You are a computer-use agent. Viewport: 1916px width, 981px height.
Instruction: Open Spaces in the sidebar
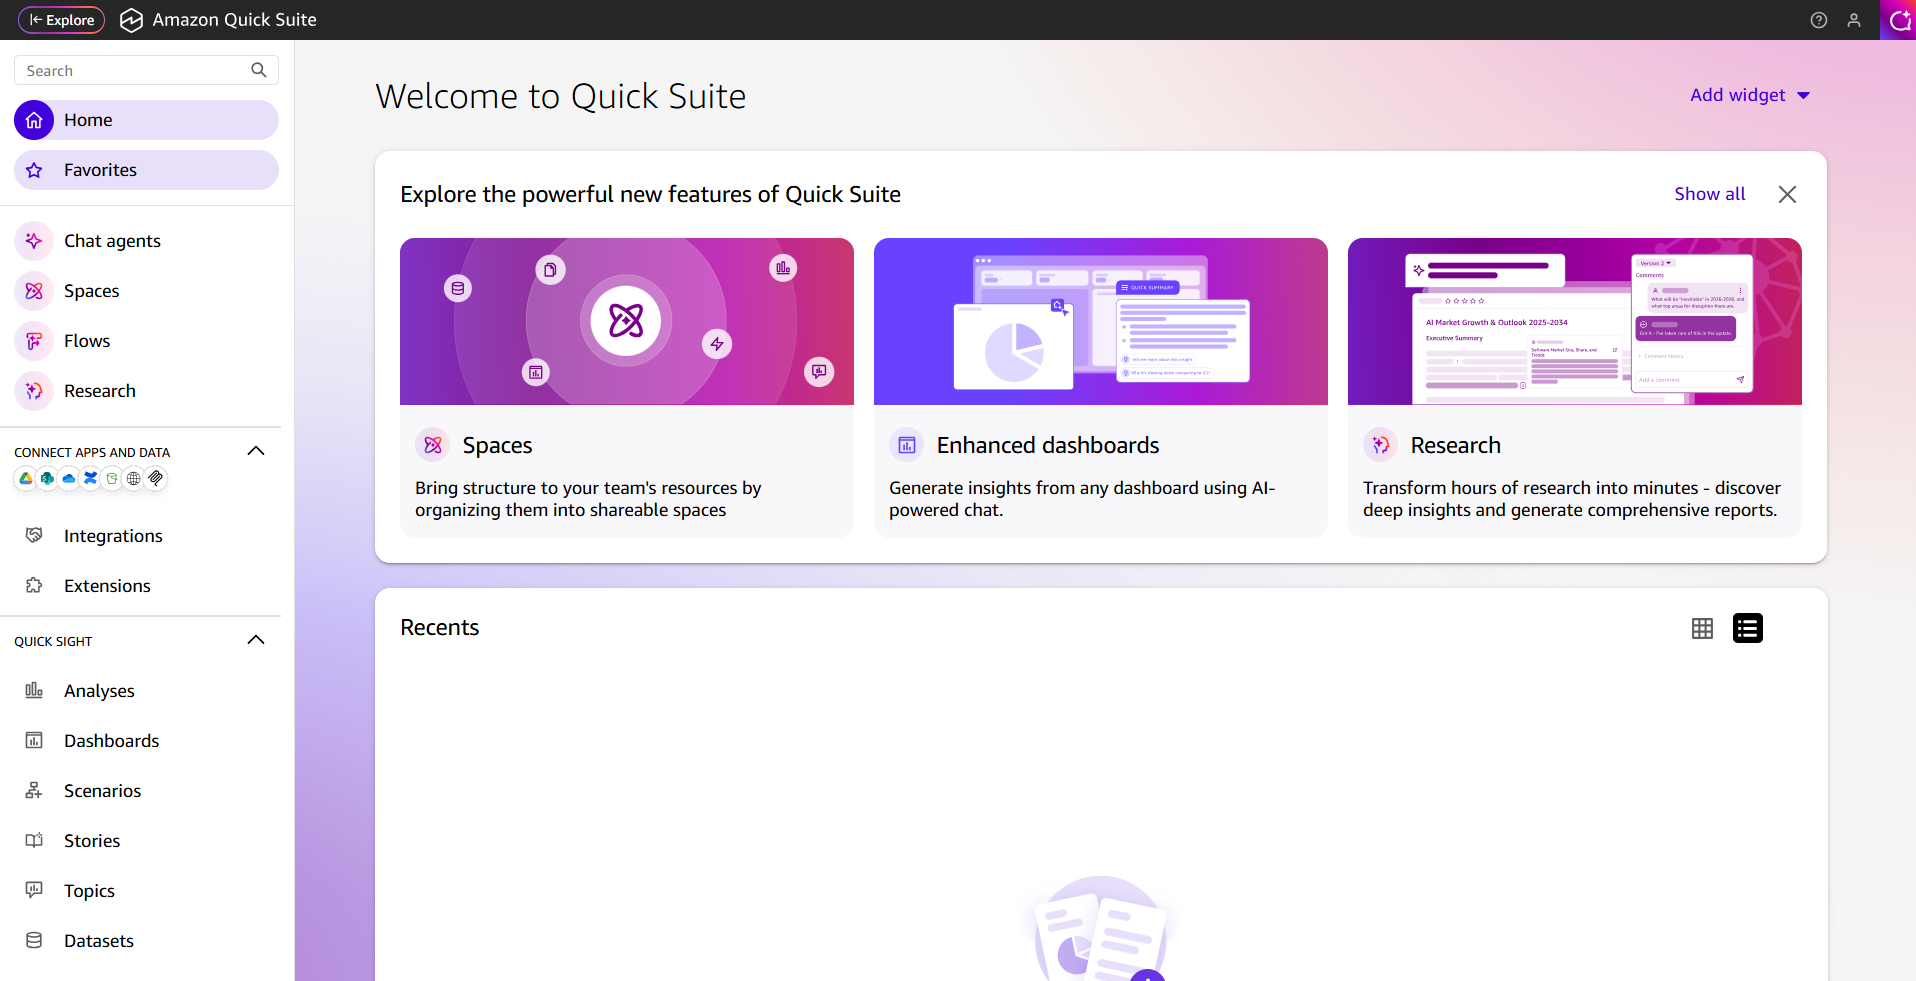[x=146, y=291]
